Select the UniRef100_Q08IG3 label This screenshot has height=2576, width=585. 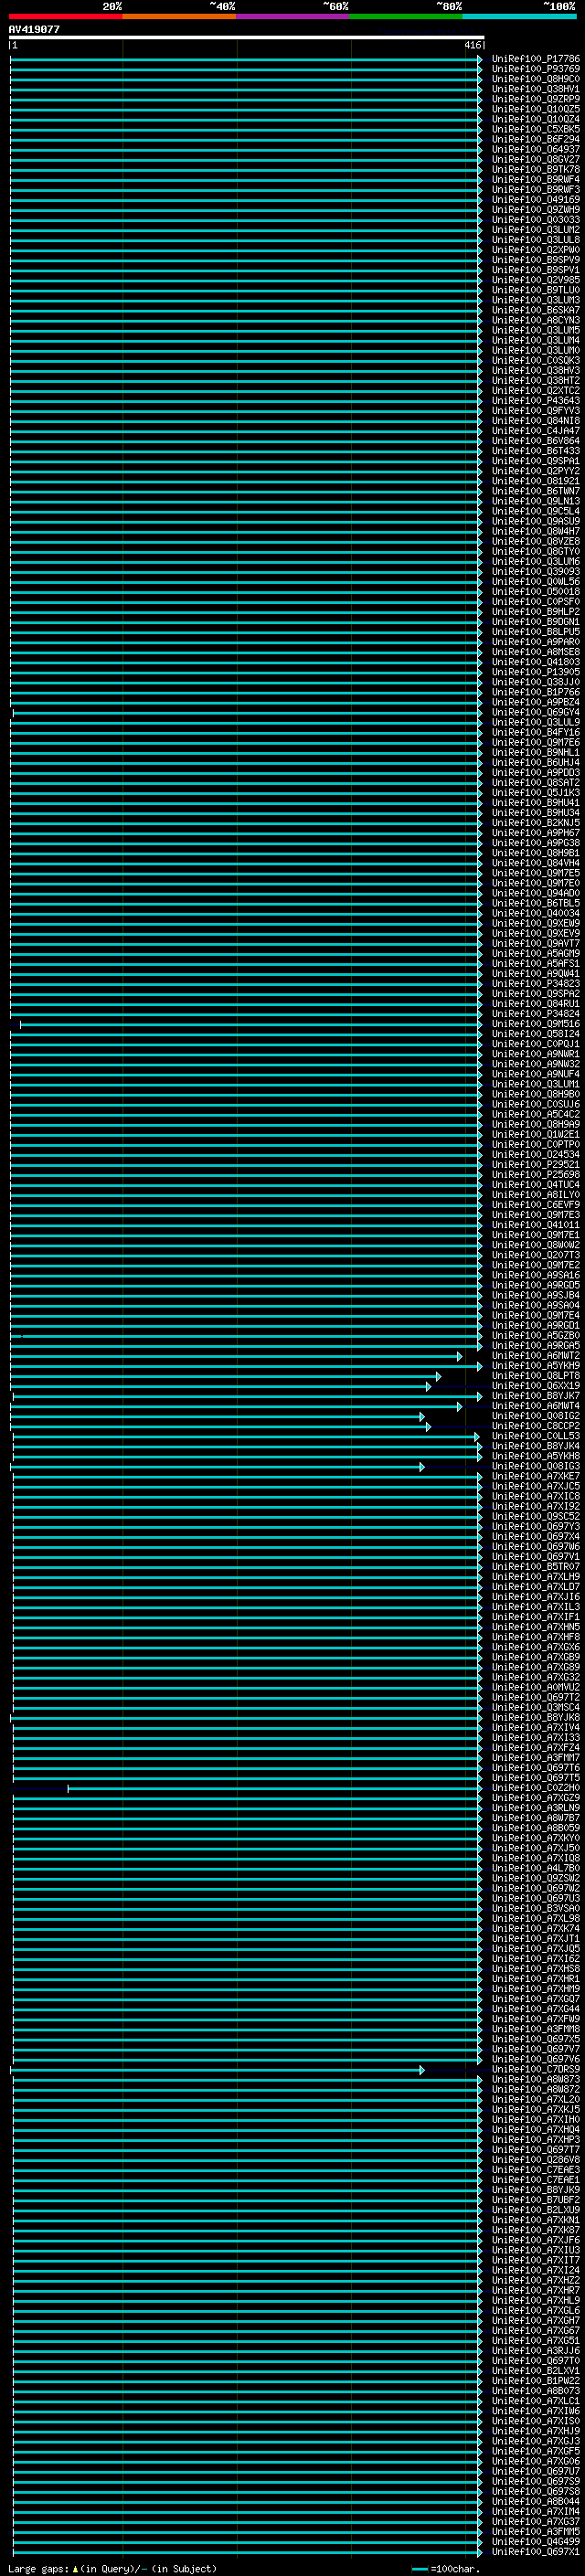(x=536, y=1466)
